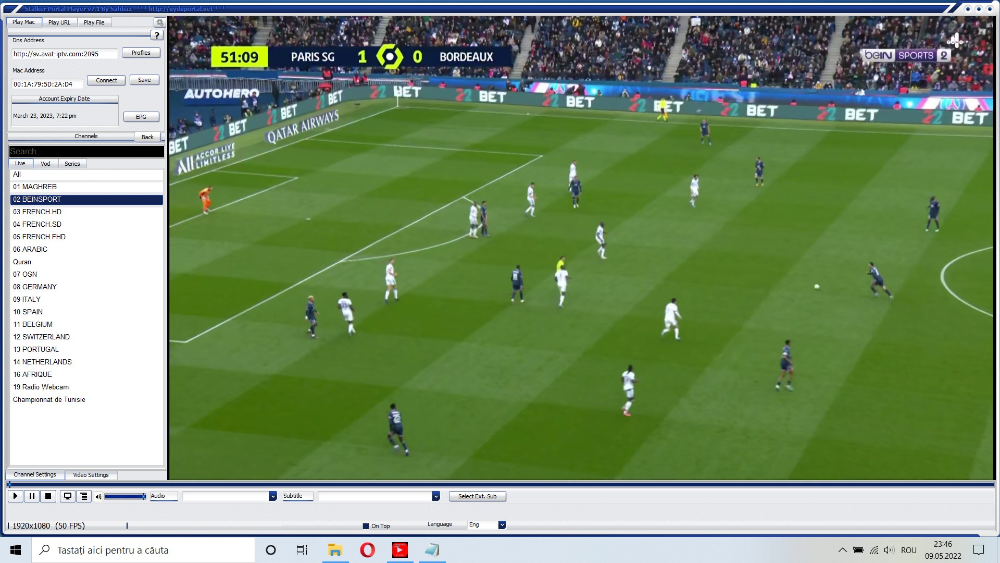Open Opera browser from taskbar

[x=367, y=550]
